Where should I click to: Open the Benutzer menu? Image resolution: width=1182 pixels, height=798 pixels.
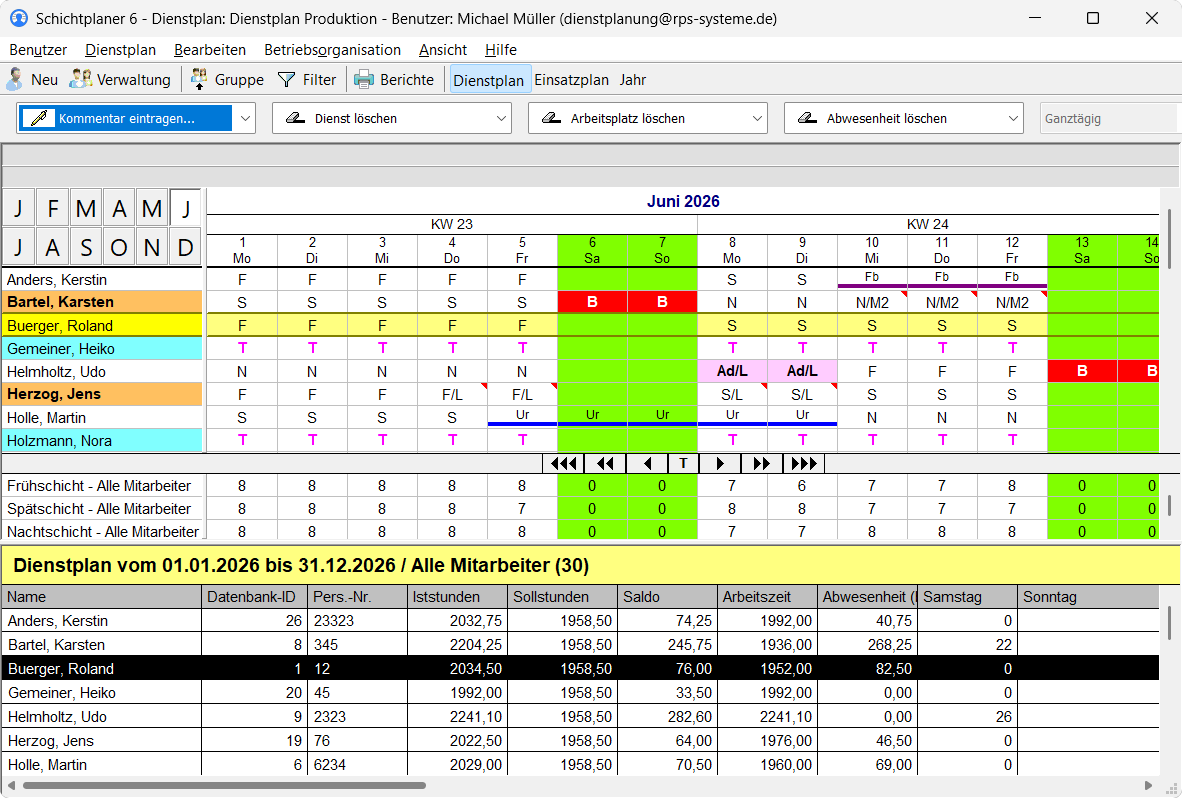38,50
